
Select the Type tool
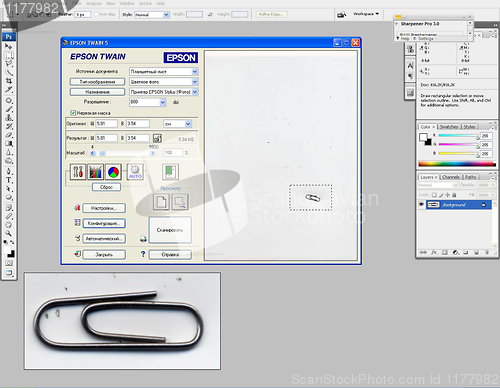(9, 180)
